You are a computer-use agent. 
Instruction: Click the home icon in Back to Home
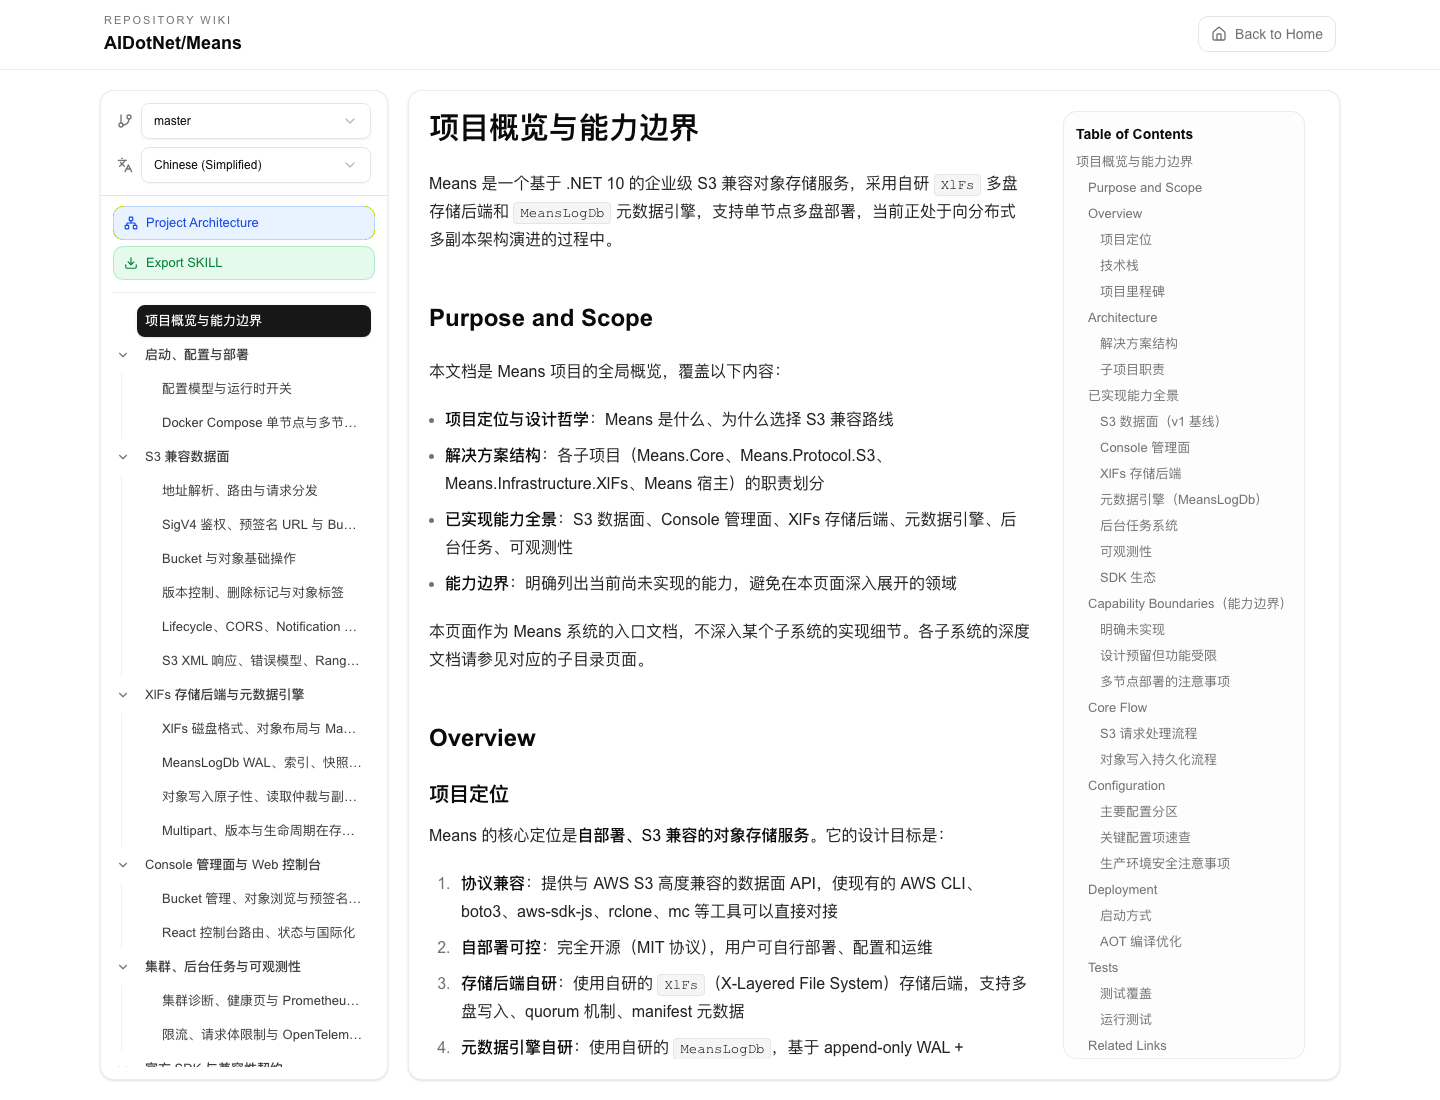click(1219, 34)
